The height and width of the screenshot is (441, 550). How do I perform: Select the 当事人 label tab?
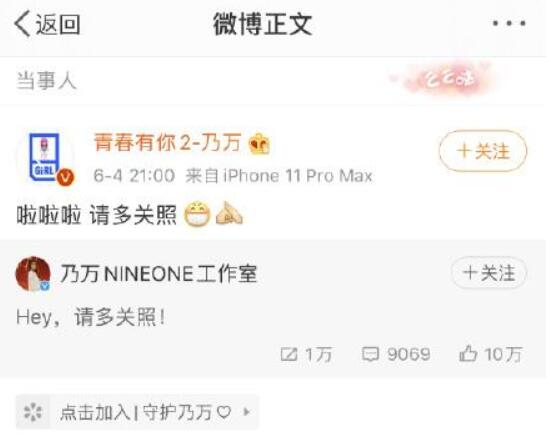tap(46, 81)
